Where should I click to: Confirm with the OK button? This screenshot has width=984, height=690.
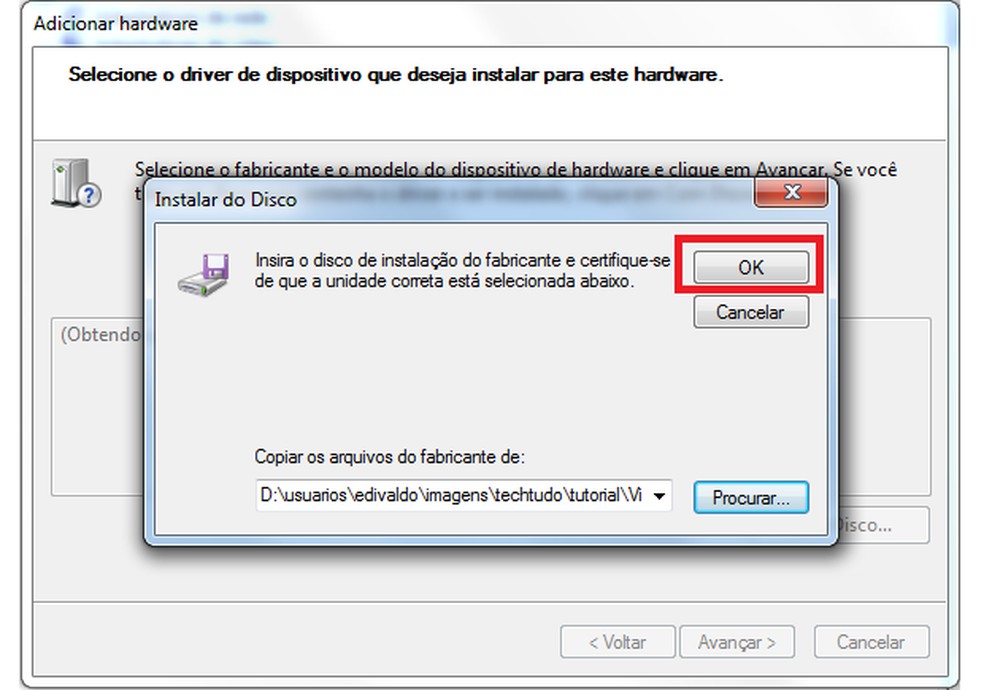(x=751, y=267)
